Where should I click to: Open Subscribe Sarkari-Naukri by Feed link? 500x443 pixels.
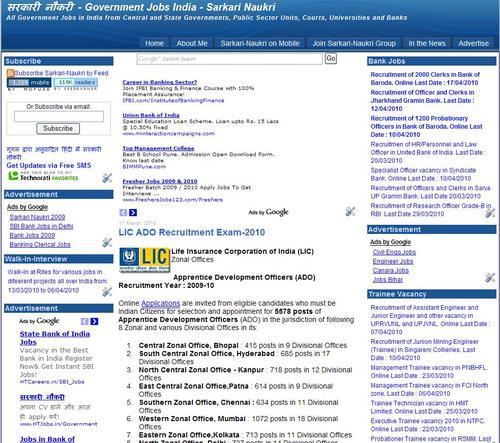(x=62, y=73)
